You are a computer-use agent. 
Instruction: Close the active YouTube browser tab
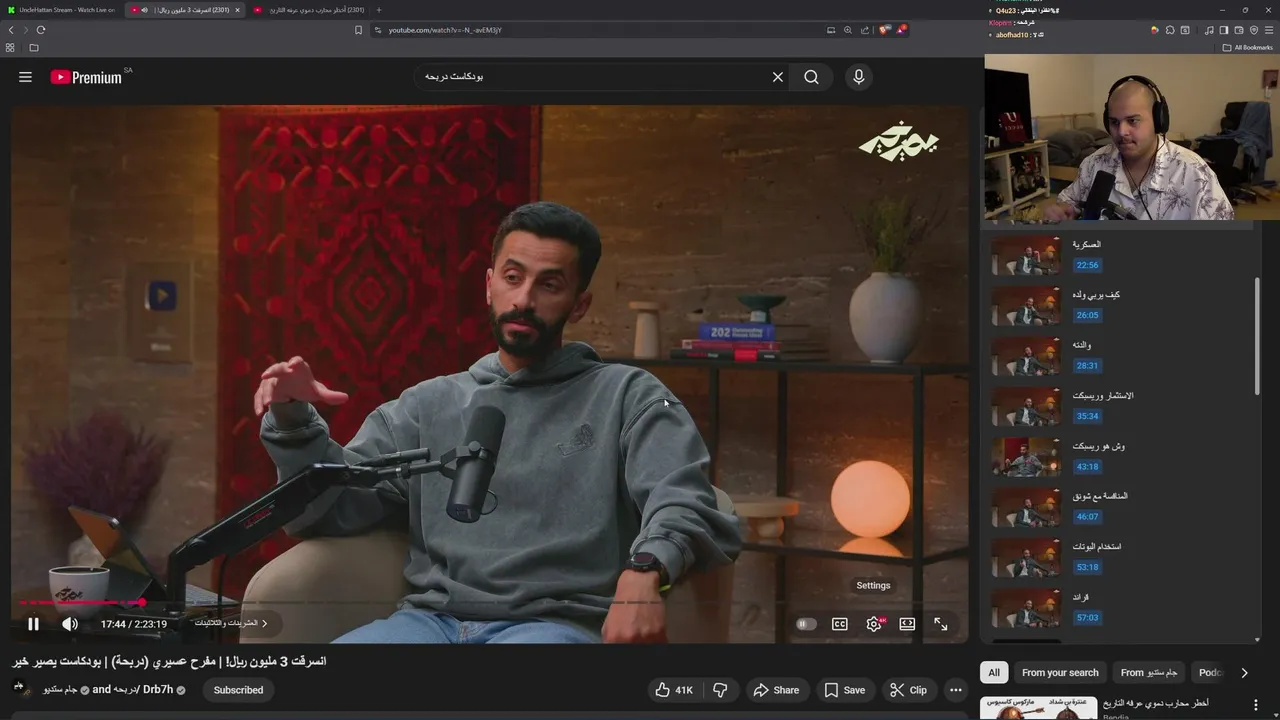(237, 10)
